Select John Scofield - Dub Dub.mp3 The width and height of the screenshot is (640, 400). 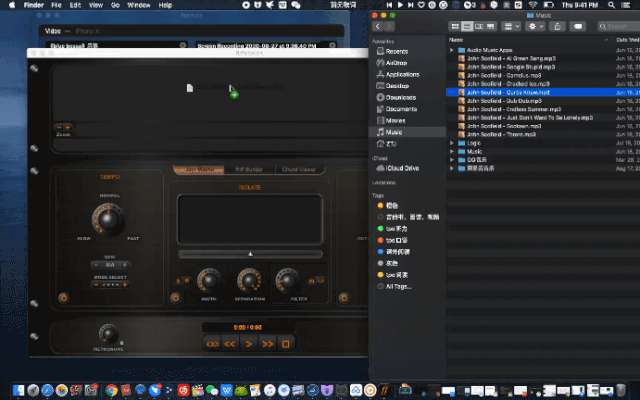coord(504,101)
